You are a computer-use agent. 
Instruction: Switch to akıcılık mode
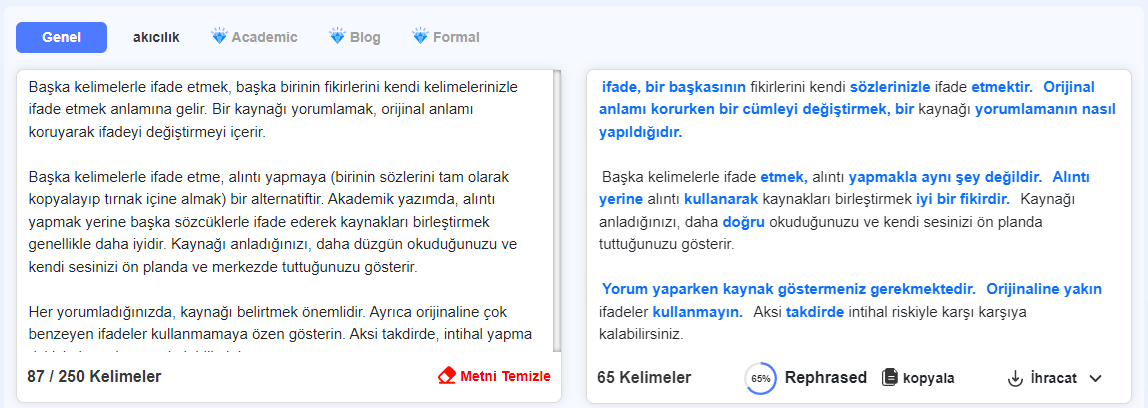[156, 37]
